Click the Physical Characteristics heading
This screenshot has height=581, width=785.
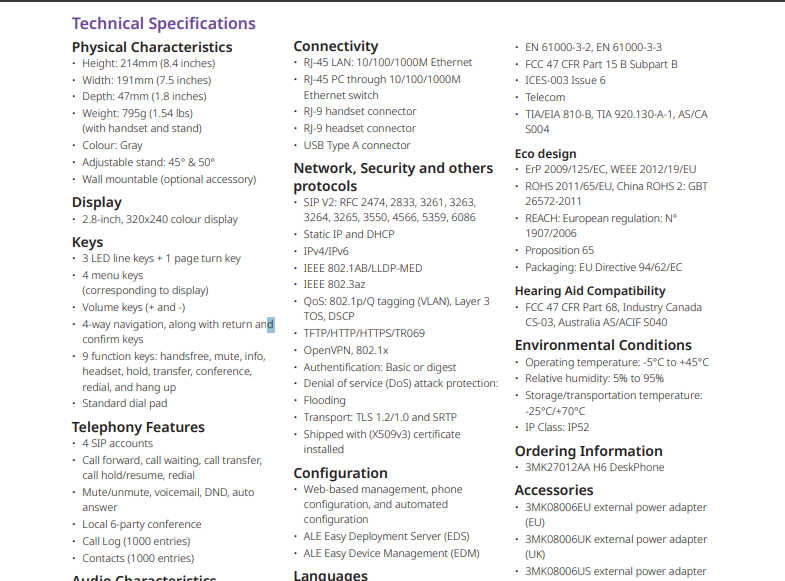tap(152, 47)
